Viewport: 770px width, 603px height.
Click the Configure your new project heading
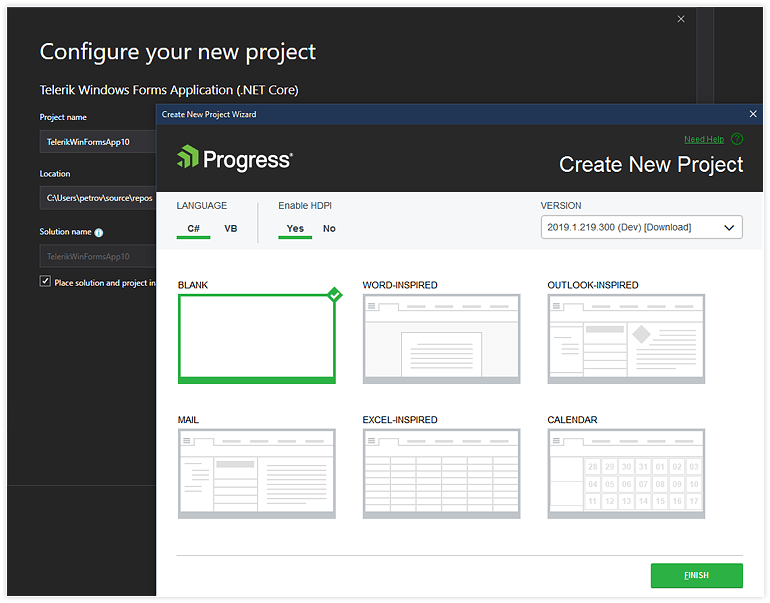pyautogui.click(x=178, y=52)
